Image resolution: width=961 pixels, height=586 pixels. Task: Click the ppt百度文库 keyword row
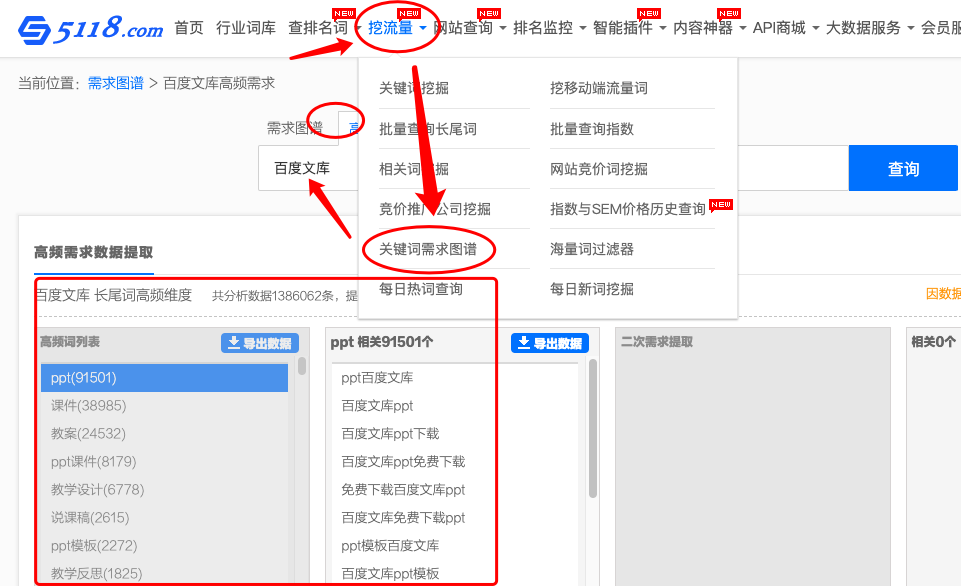454,378
